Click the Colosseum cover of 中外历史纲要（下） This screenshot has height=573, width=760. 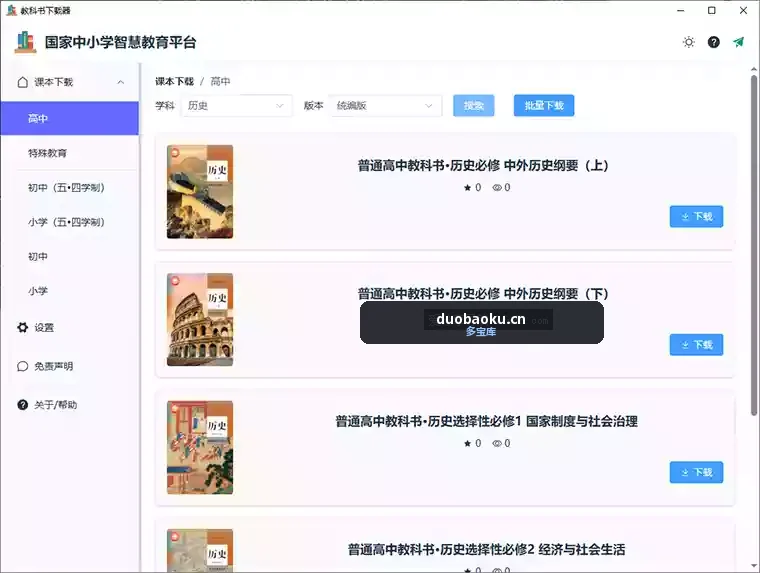coord(200,319)
